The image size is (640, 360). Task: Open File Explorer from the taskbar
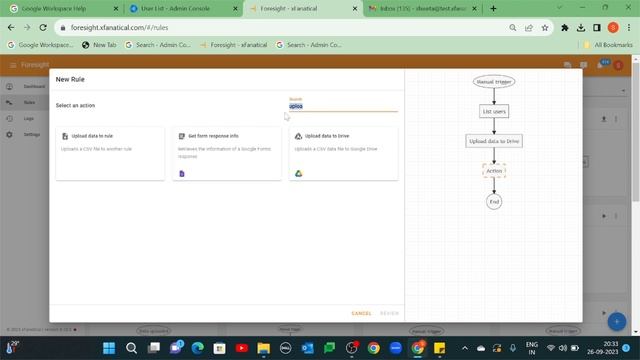coord(264,348)
